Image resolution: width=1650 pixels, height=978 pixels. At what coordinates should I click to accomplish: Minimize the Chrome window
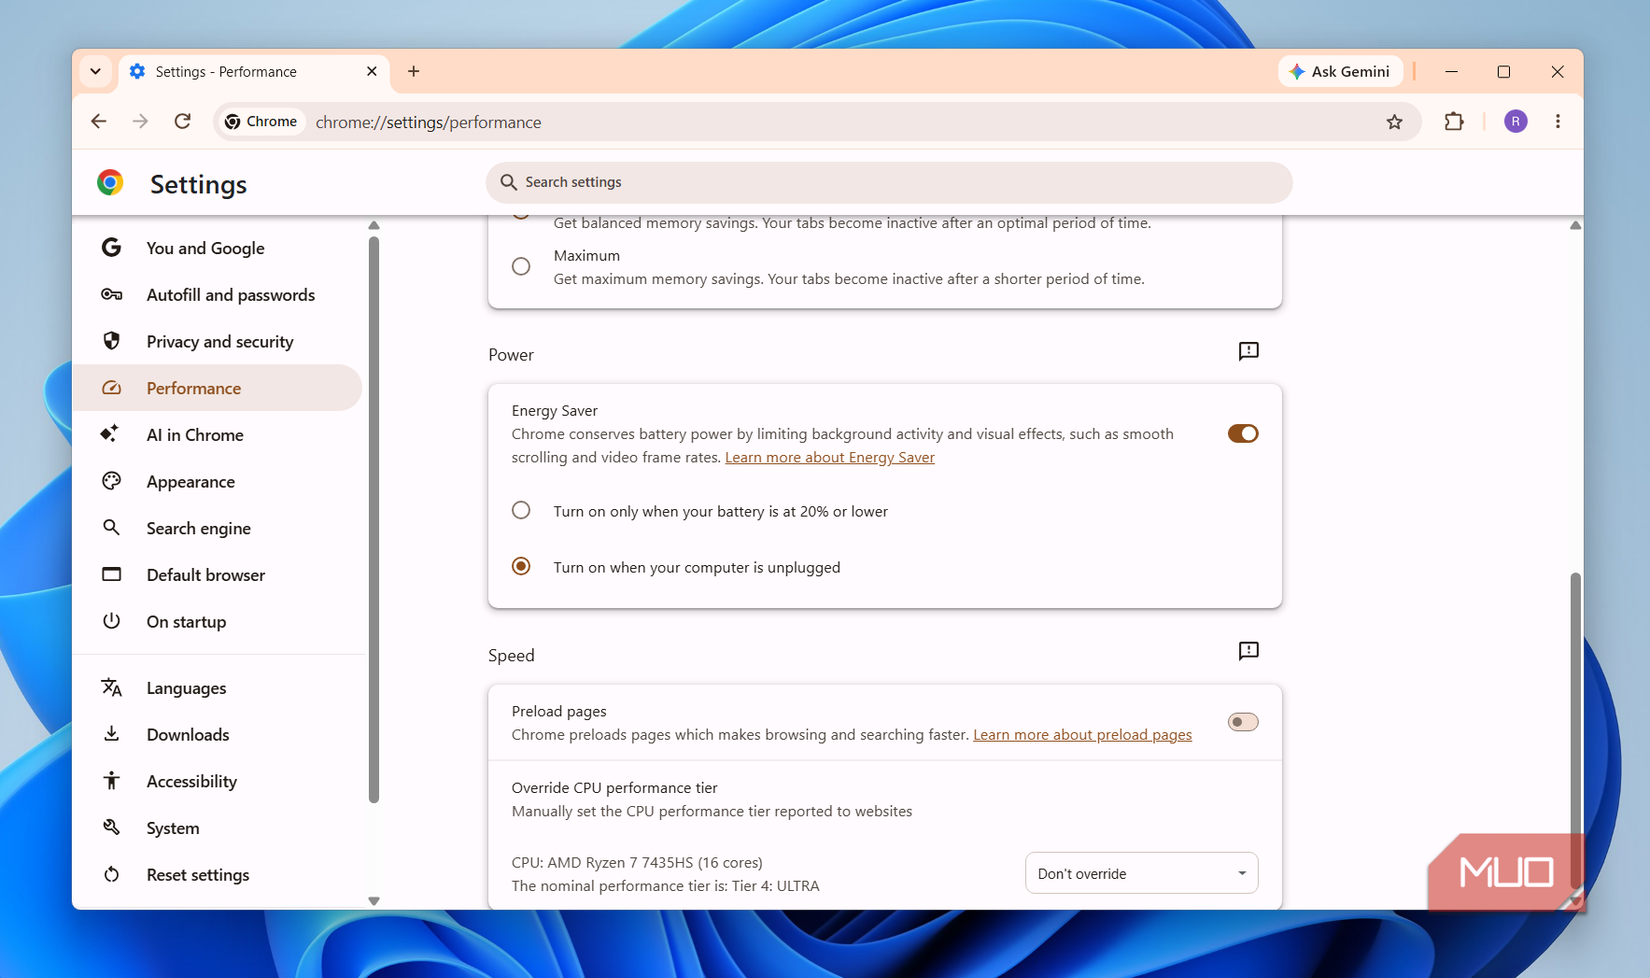tap(1451, 72)
